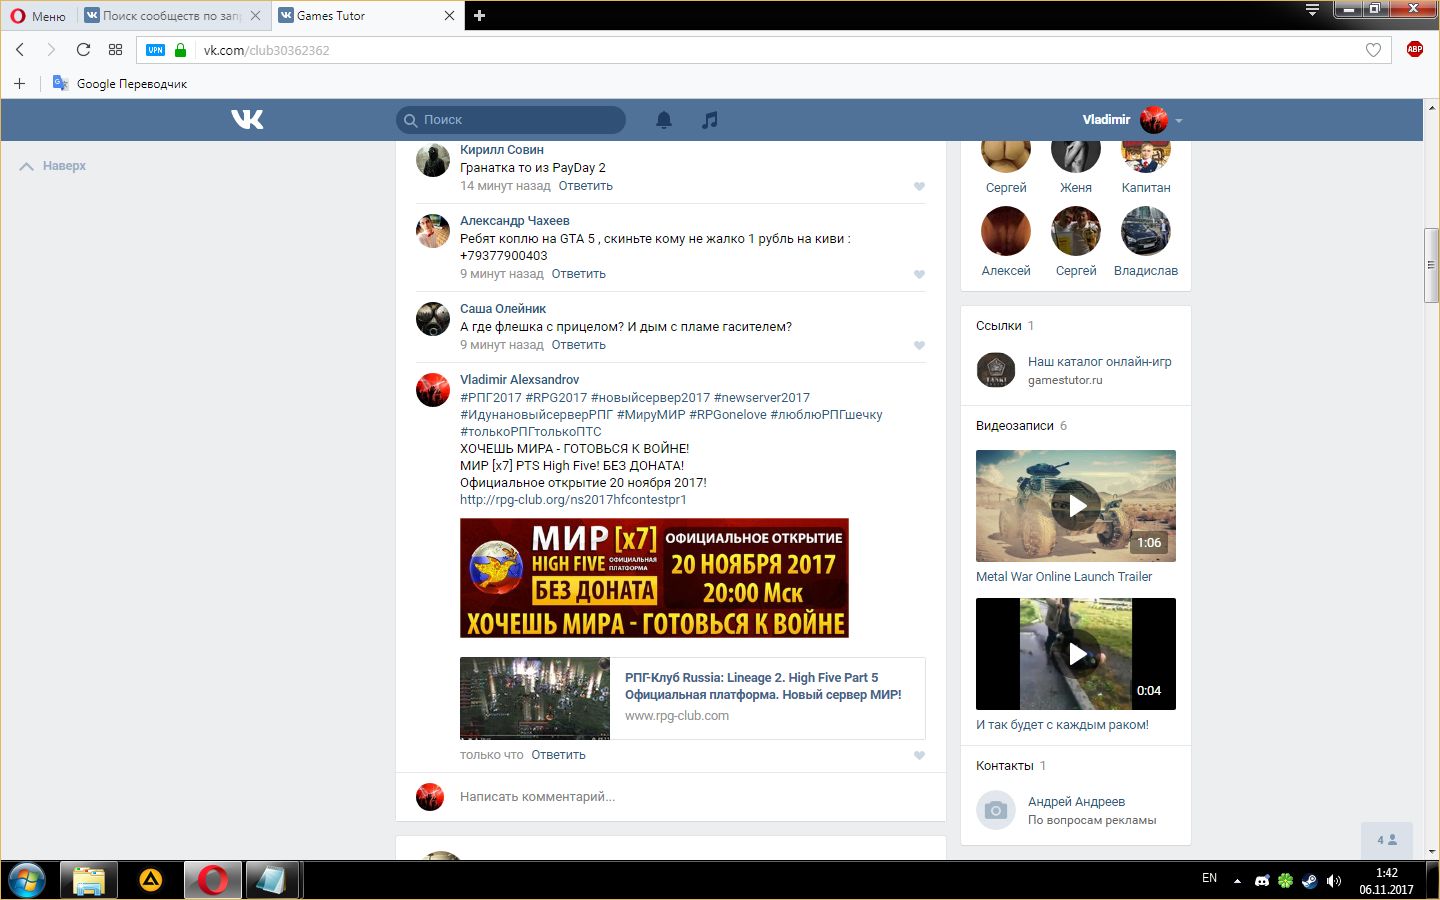Like Саша Олейник's comment
1440x900 pixels.
point(919,346)
